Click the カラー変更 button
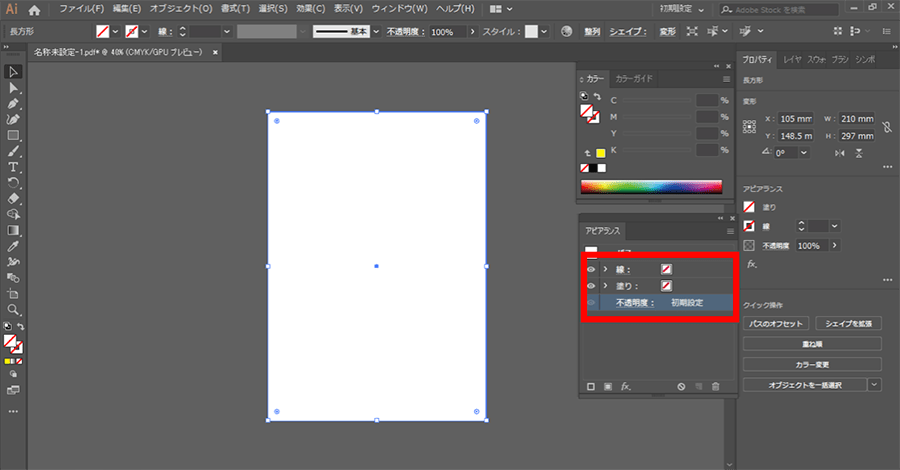 click(812, 364)
